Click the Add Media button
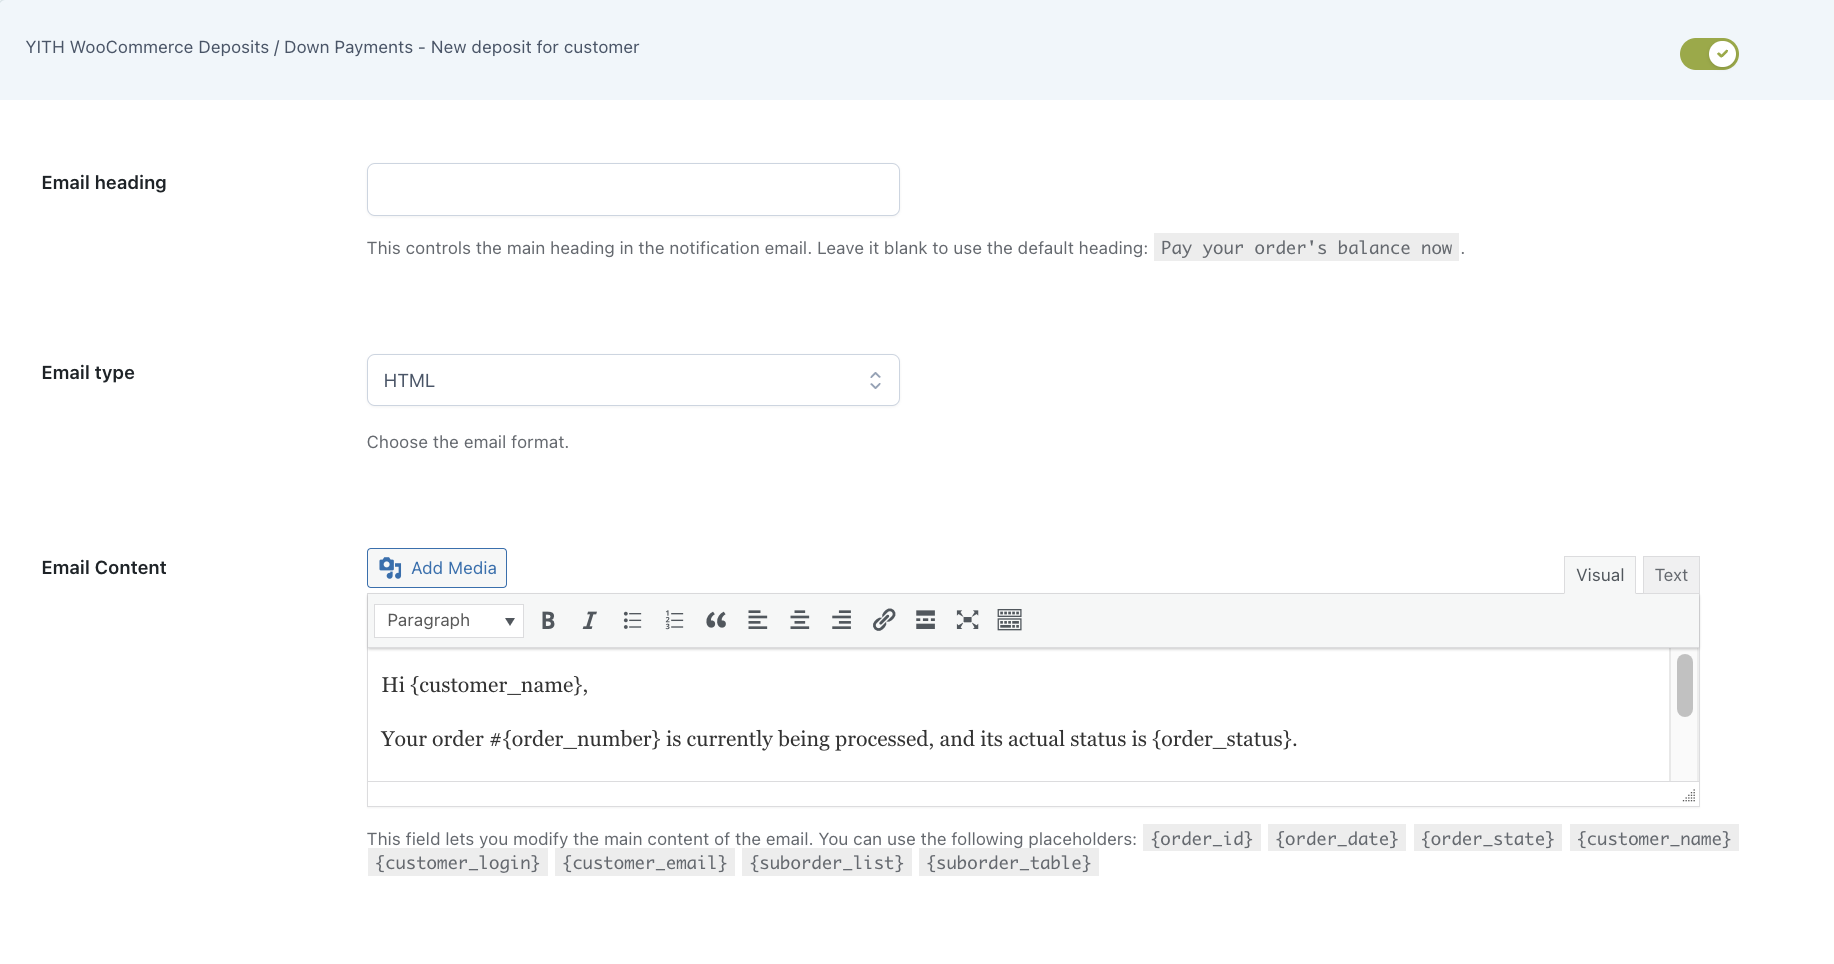 click(437, 568)
